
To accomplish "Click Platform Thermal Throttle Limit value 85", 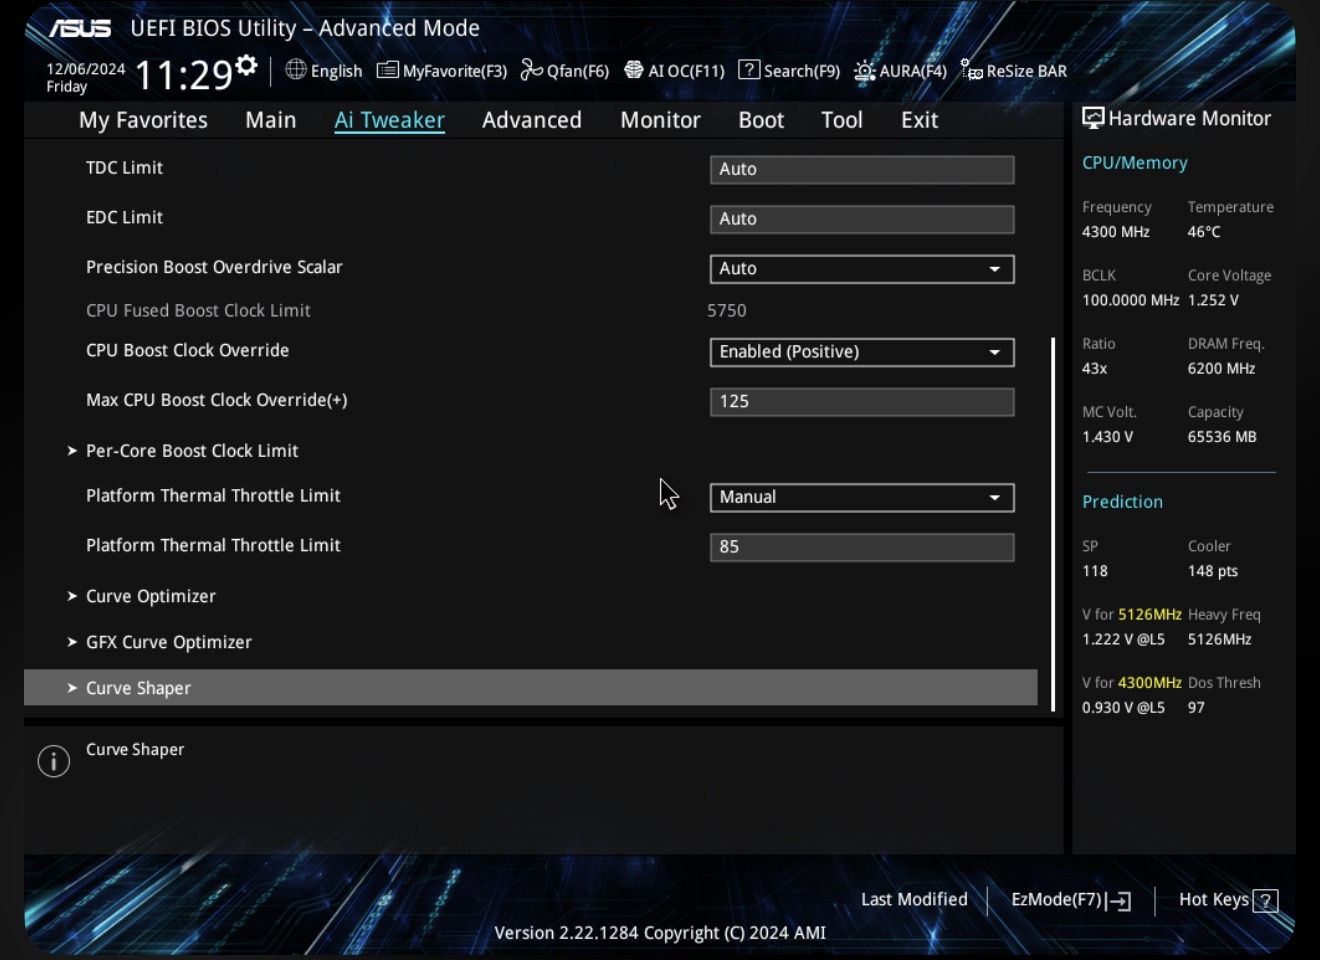I will click(862, 547).
